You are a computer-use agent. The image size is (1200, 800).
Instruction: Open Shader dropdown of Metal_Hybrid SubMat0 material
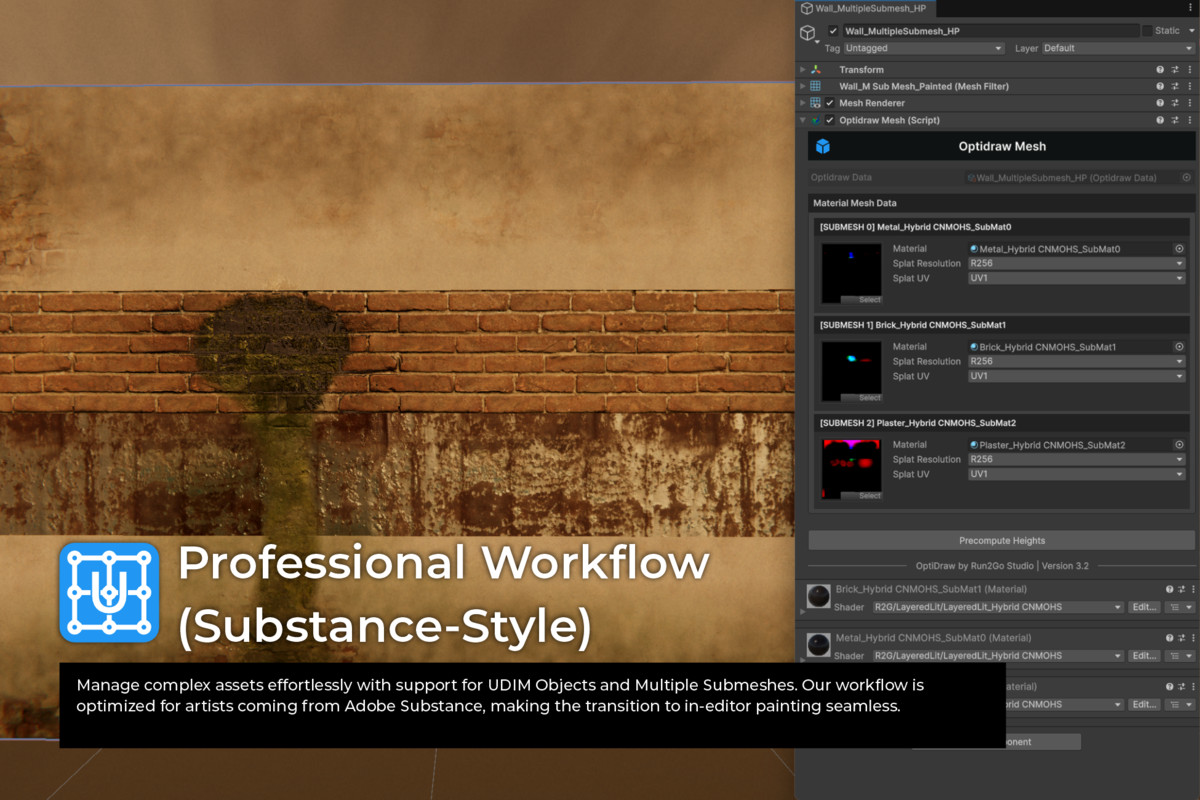[x=998, y=656]
